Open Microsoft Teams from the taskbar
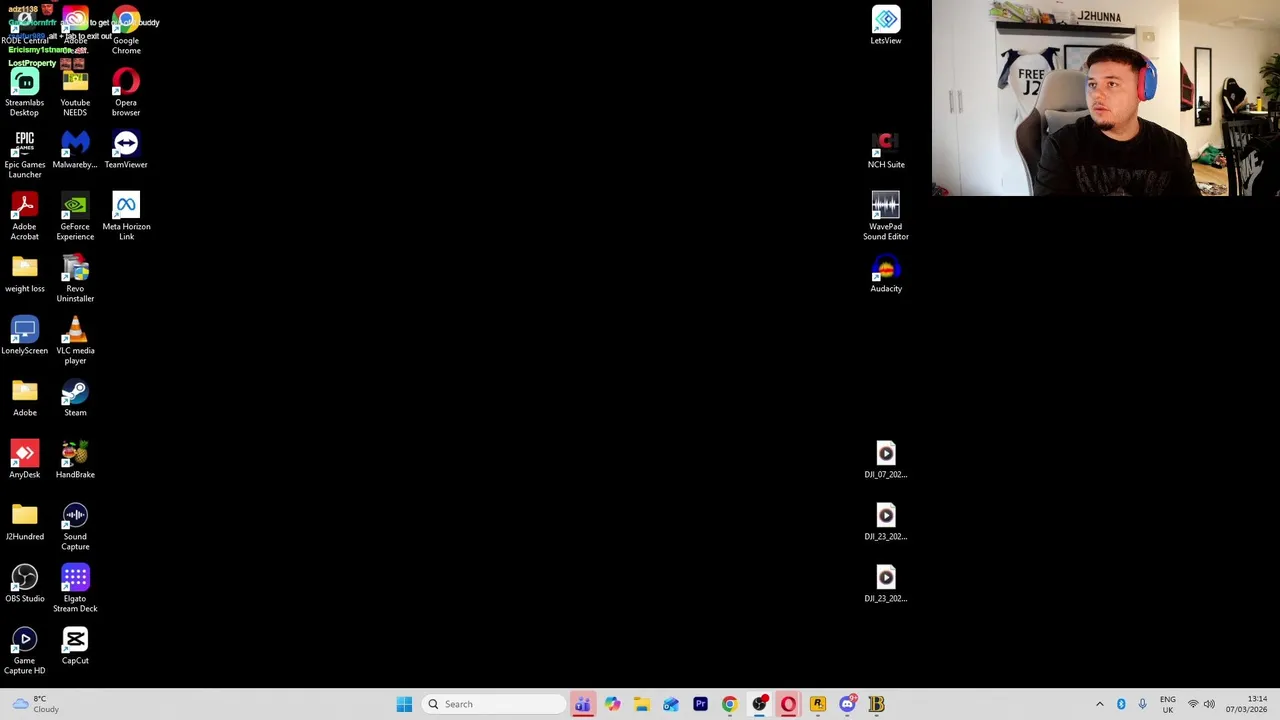1280x720 pixels. pyautogui.click(x=583, y=704)
